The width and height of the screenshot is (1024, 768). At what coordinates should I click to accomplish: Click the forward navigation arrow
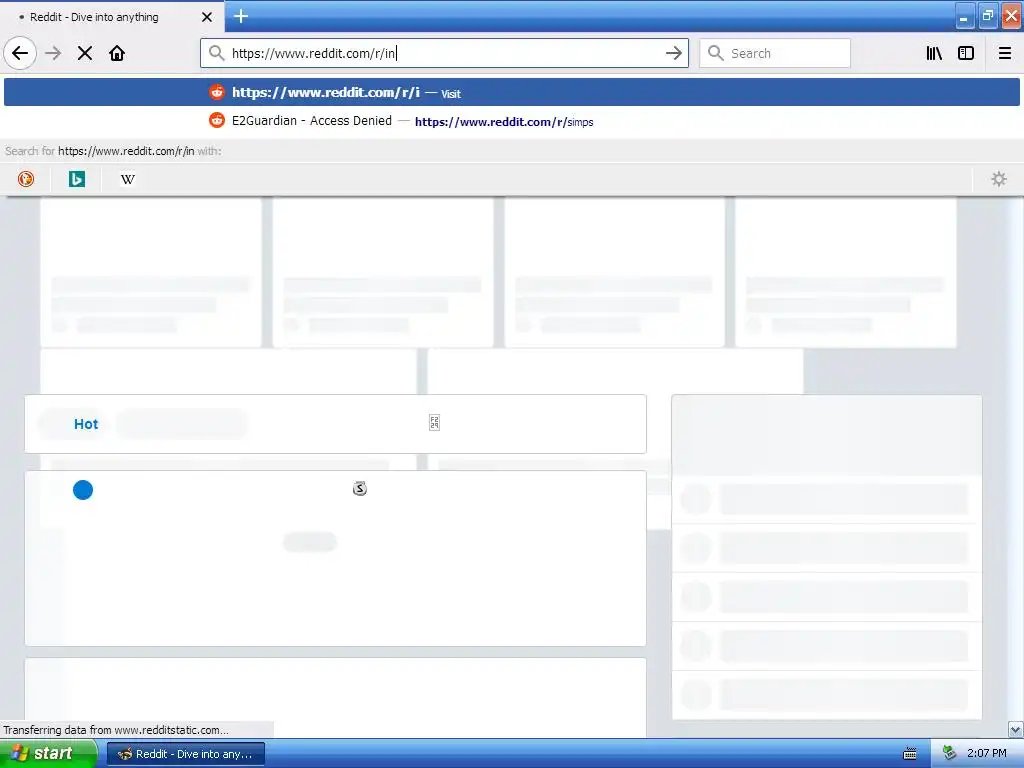54,54
